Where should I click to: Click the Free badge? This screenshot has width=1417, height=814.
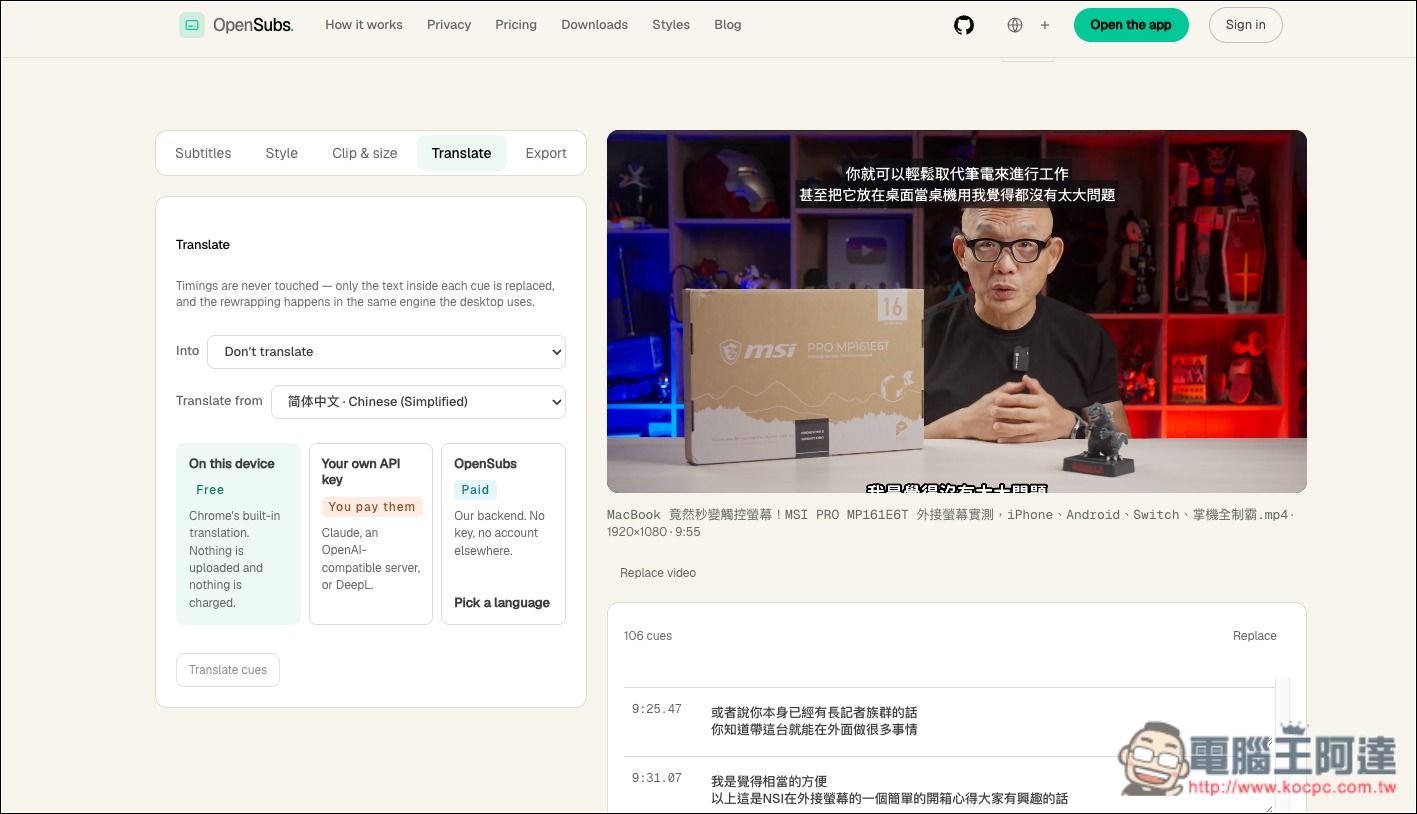(210, 490)
